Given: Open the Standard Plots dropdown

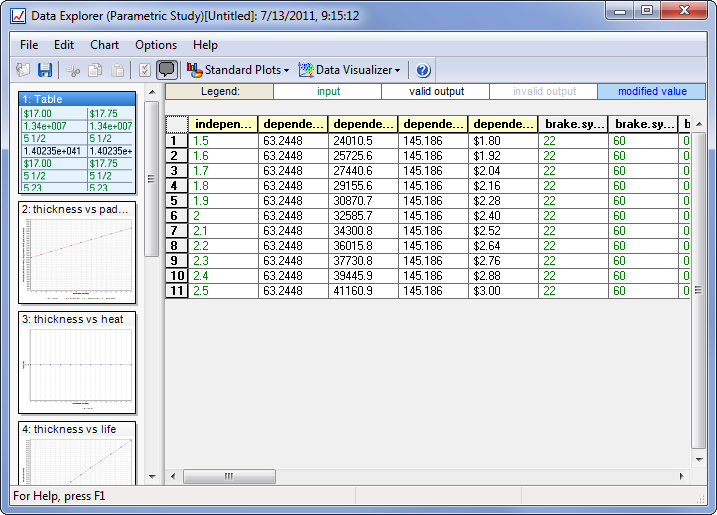Looking at the screenshot, I should pyautogui.click(x=239, y=70).
